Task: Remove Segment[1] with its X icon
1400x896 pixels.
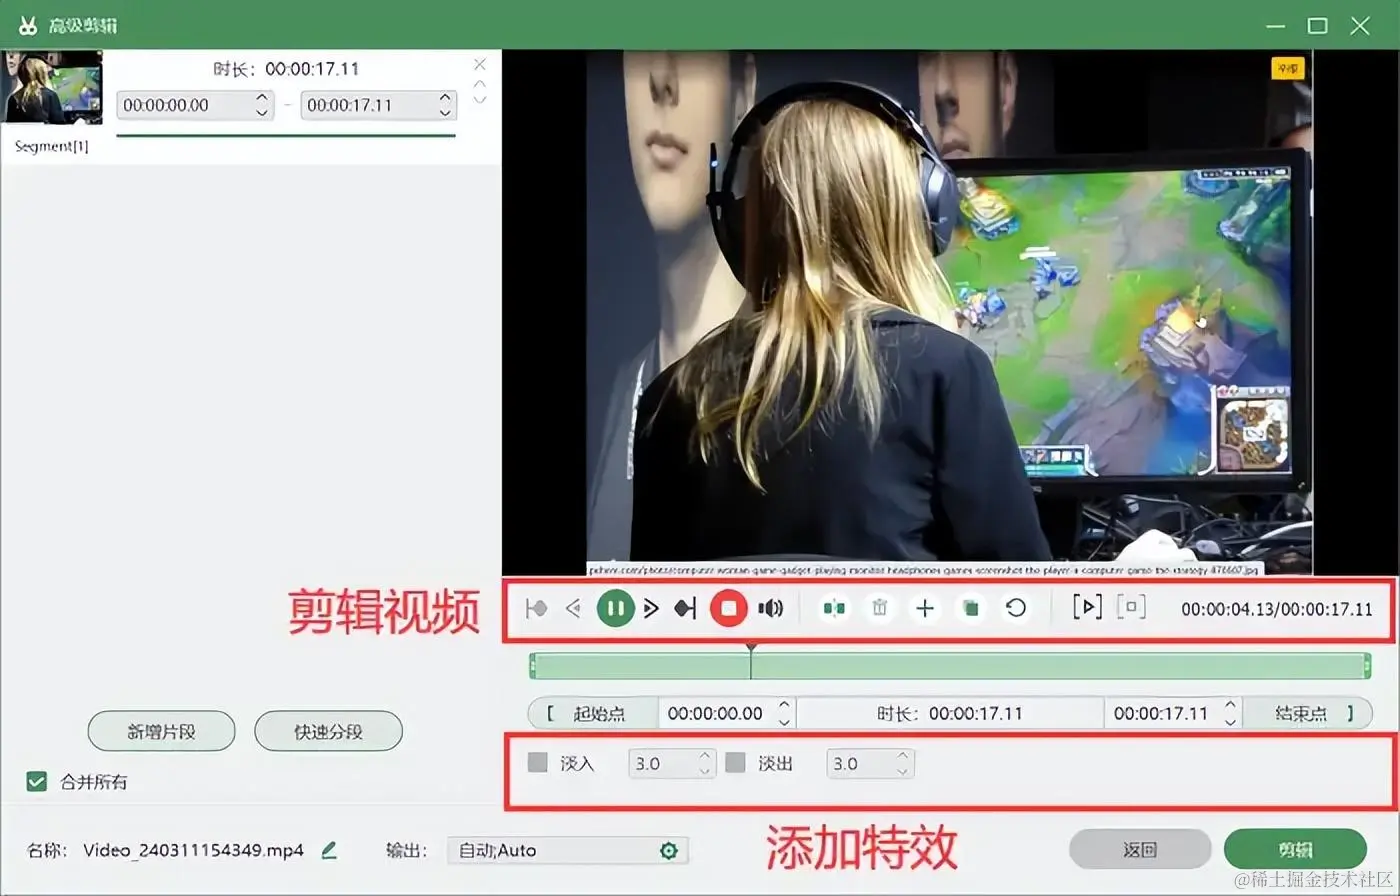Action: point(480,65)
